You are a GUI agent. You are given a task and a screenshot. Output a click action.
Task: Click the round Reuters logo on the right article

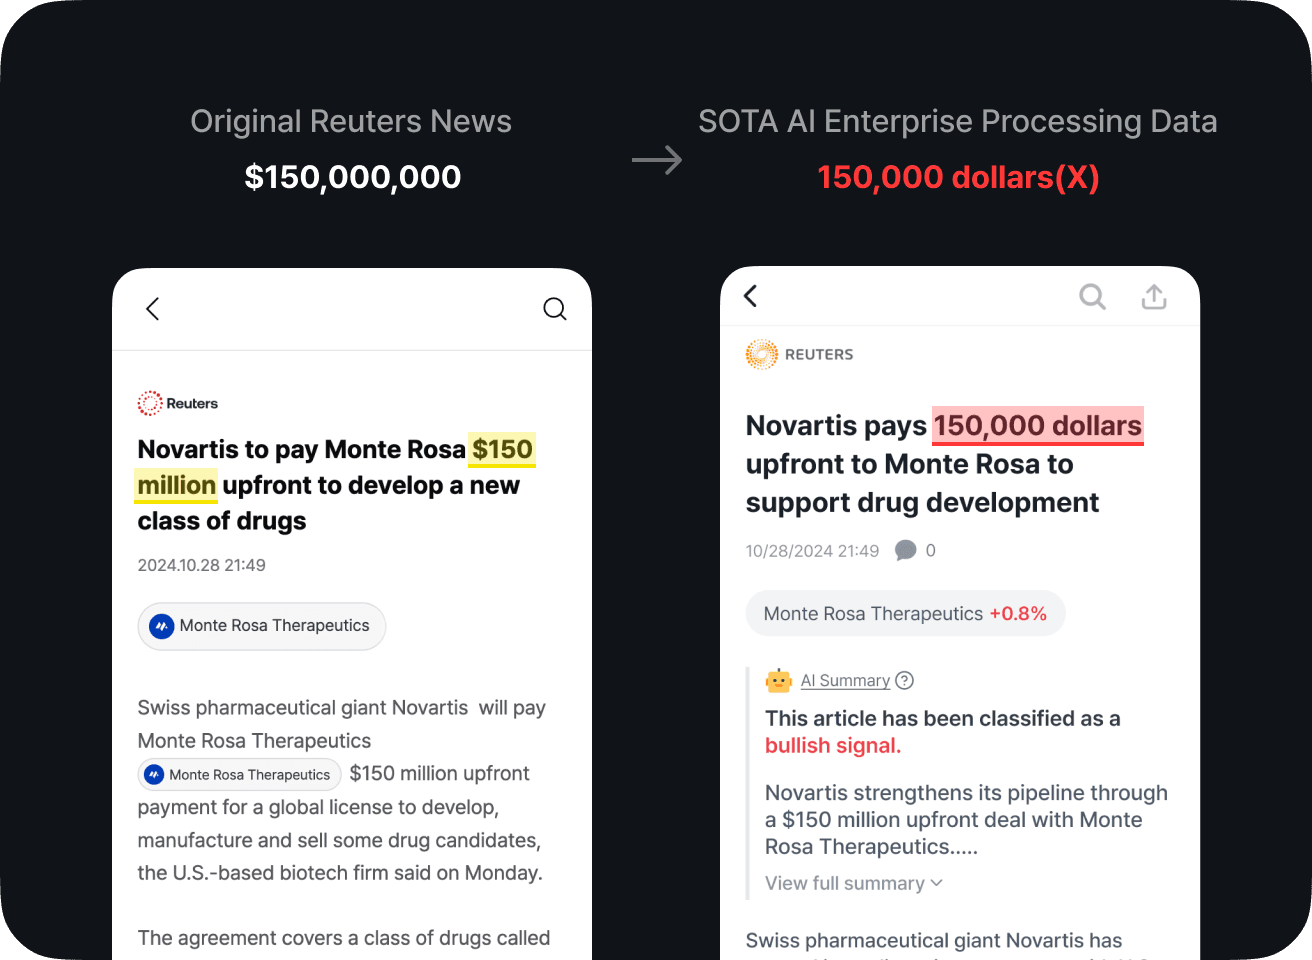[762, 354]
